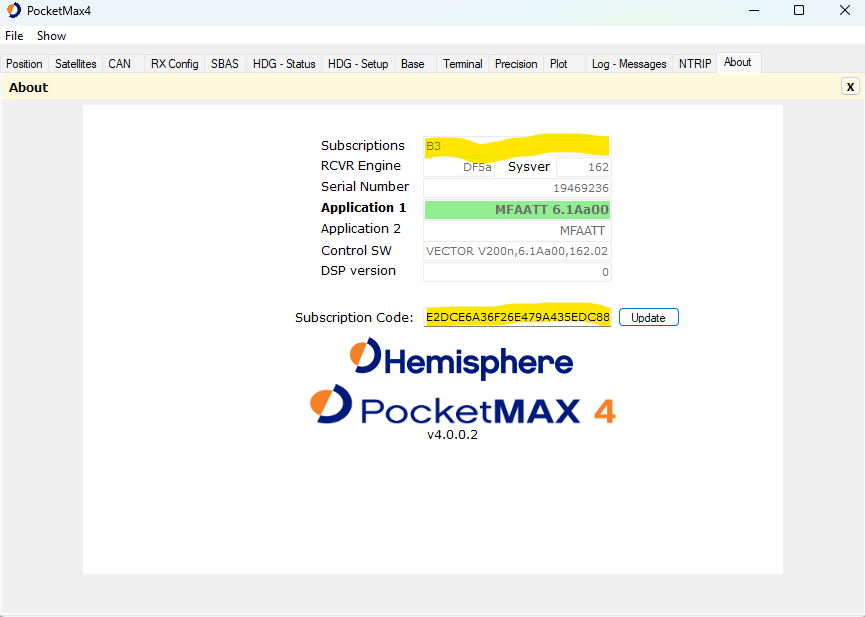Open the Show menu

point(52,36)
